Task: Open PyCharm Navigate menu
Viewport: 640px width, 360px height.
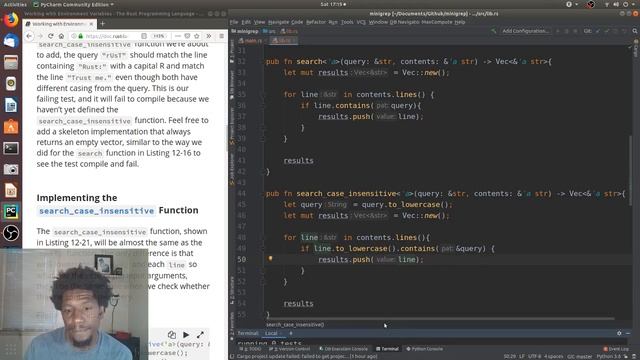Action: point(278,22)
